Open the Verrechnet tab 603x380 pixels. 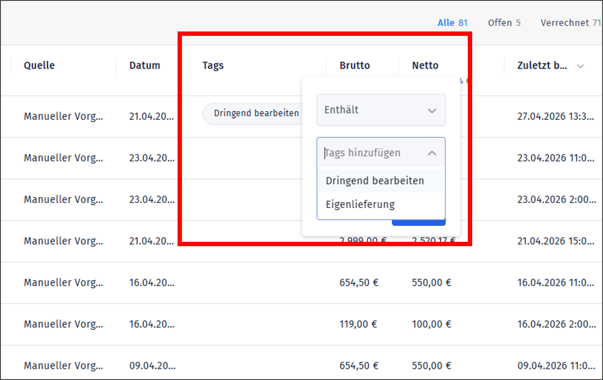pyautogui.click(x=570, y=23)
